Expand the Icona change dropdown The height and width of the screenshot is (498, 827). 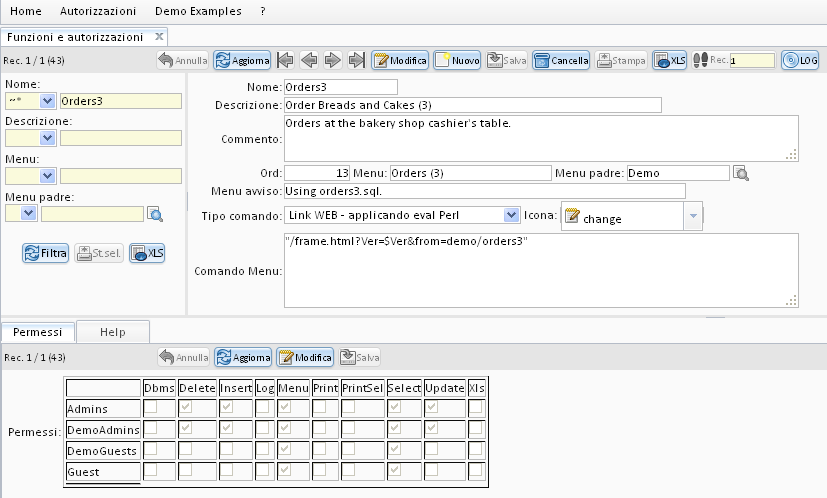point(693,216)
